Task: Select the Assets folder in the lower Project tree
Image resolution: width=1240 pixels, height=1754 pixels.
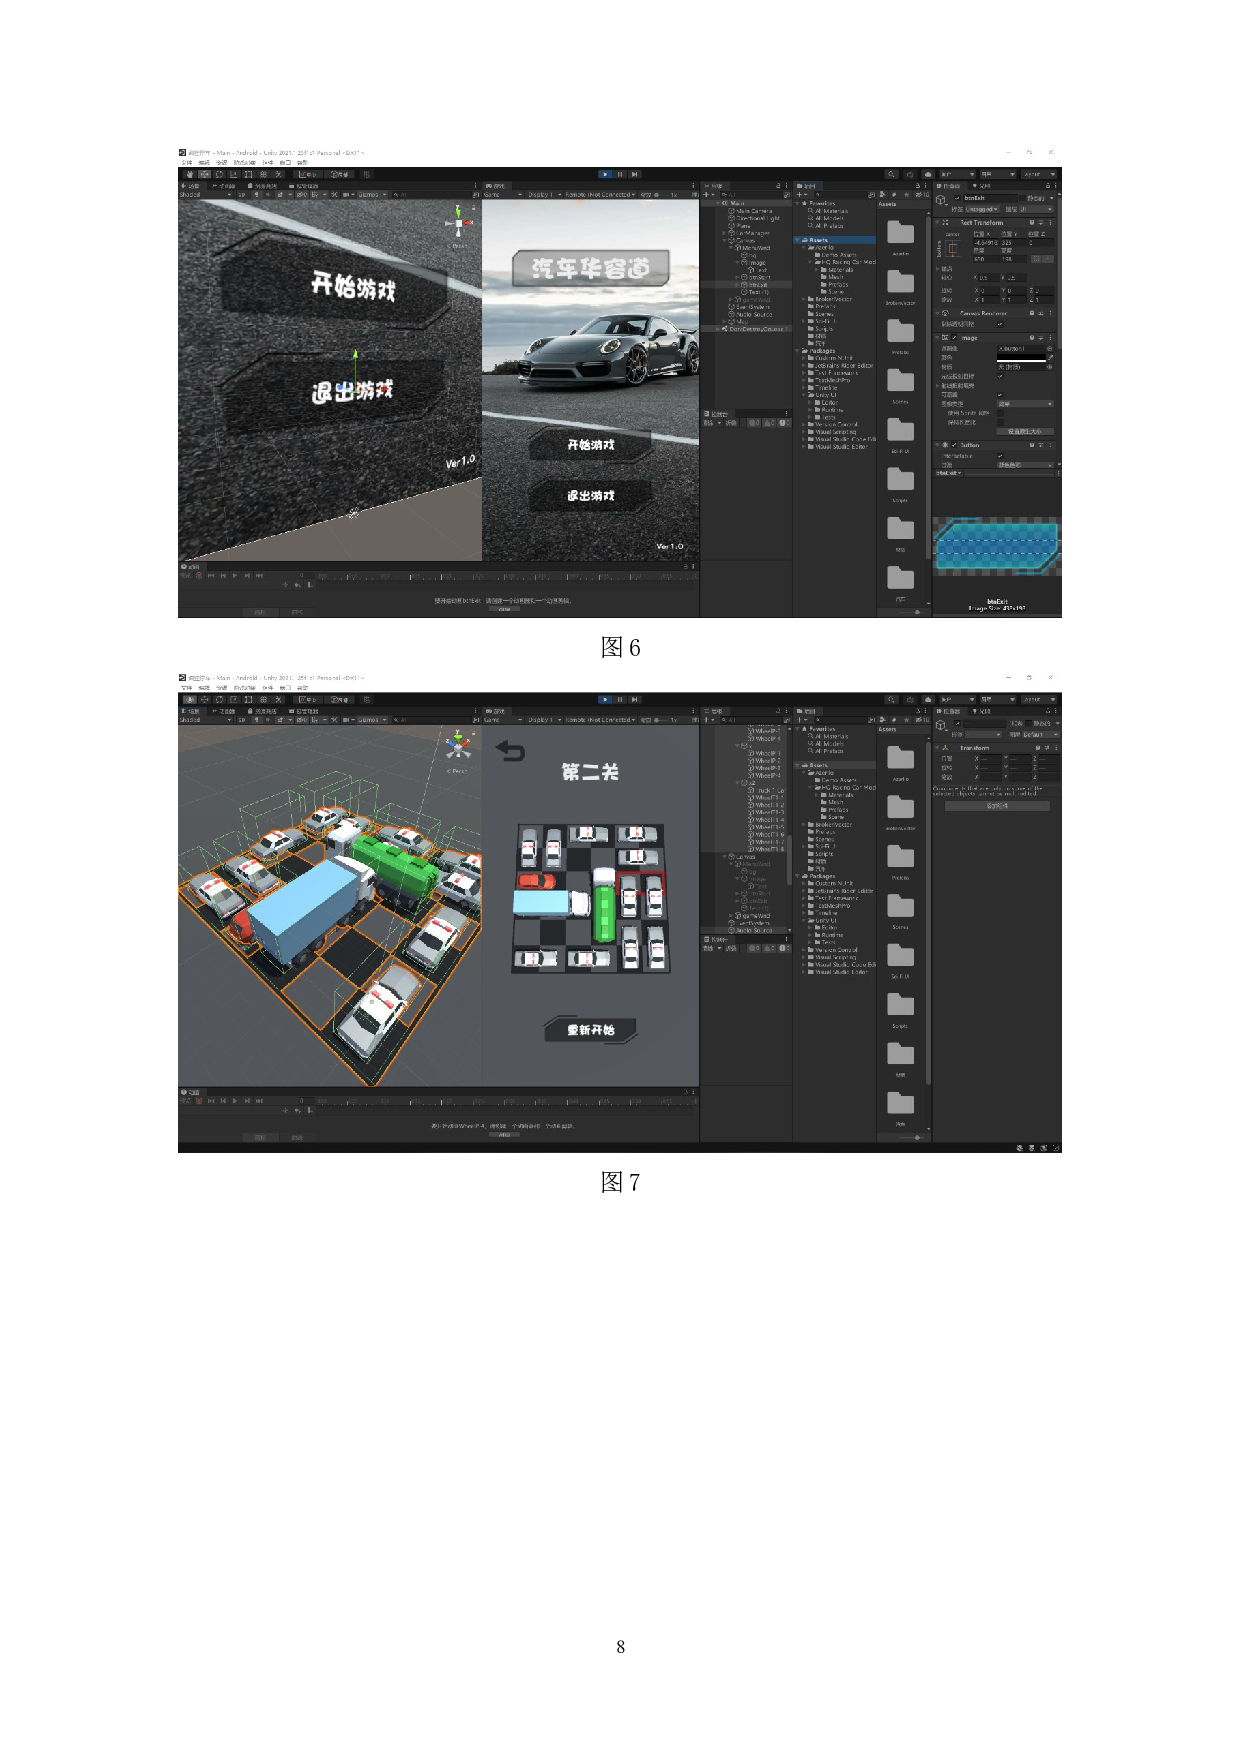Action: click(x=819, y=765)
